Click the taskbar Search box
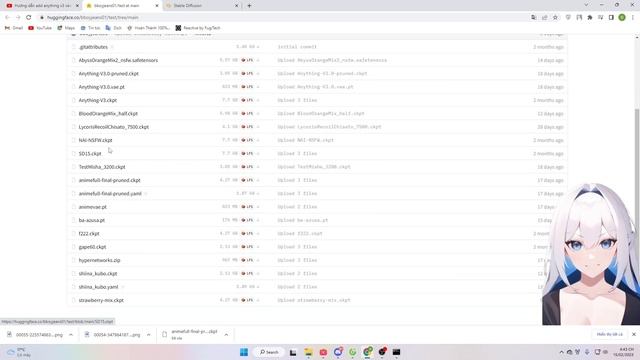Viewport: 640px width, 360px height. point(269,352)
